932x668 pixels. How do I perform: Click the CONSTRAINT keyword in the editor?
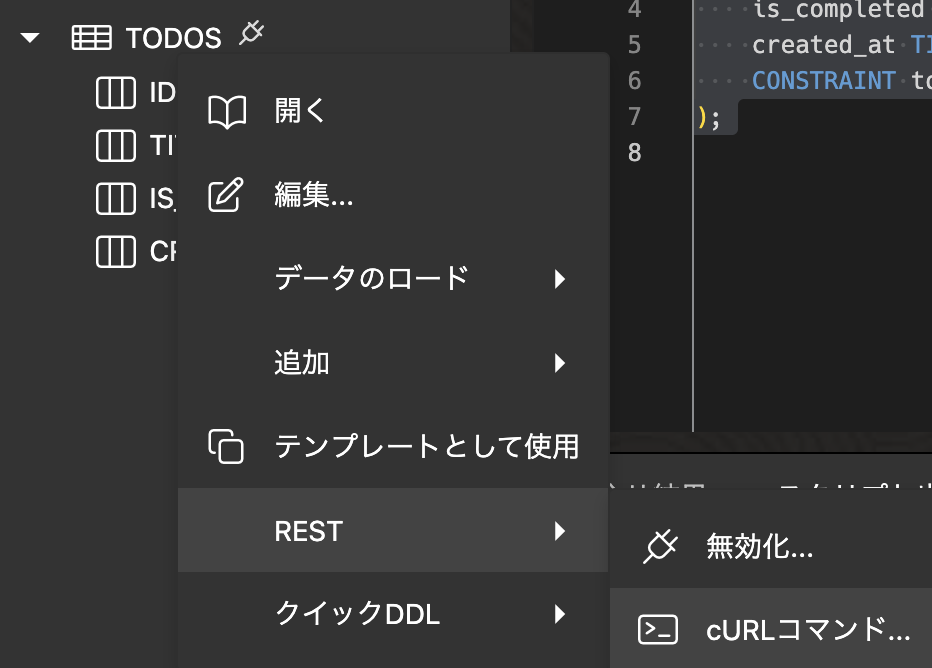click(x=823, y=80)
